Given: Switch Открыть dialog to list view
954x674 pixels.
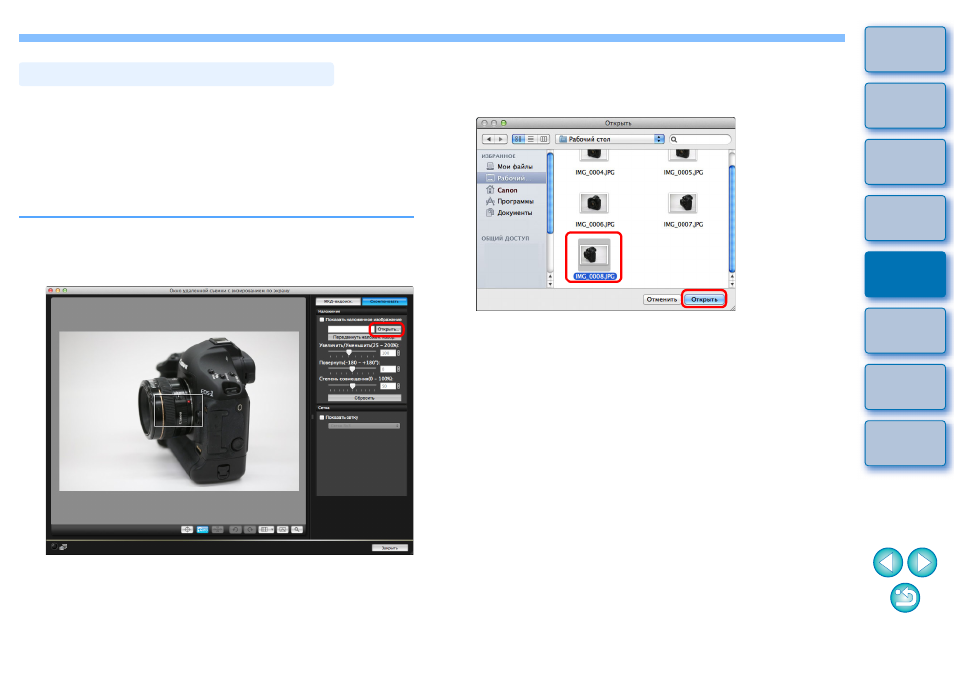Looking at the screenshot, I should tap(531, 139).
